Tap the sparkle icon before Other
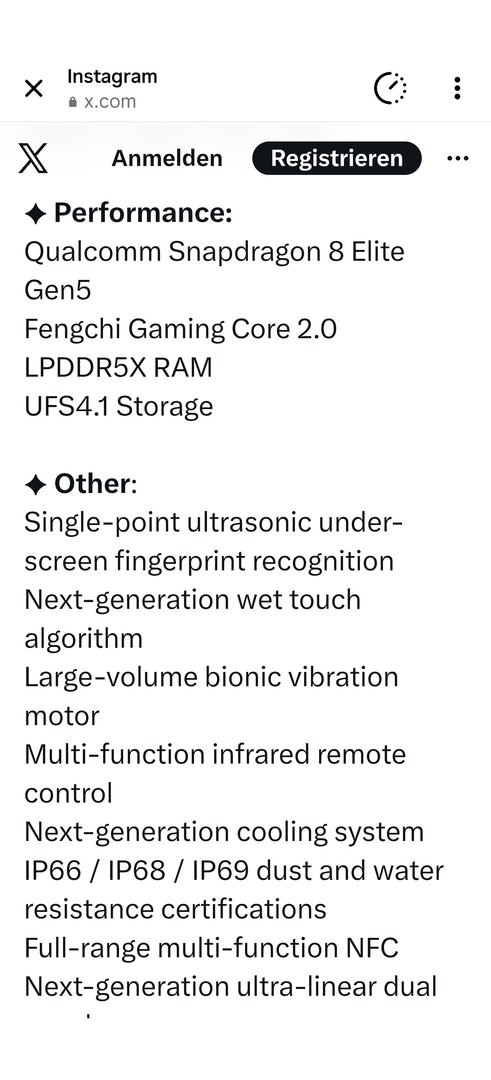This screenshot has height=1080, width=491. coord(35,485)
